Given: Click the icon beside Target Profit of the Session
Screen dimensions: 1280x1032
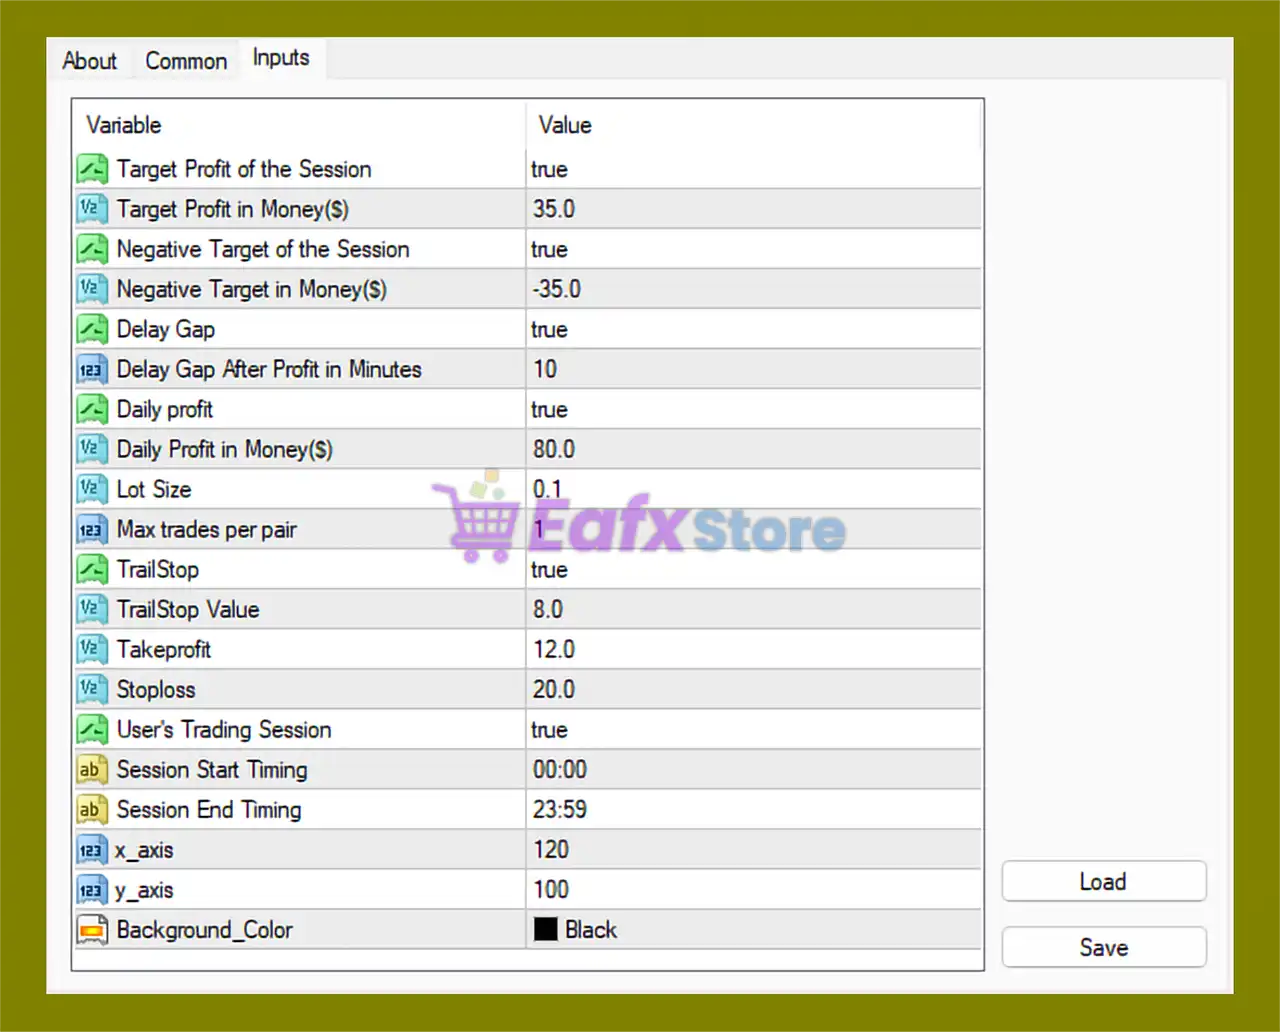Looking at the screenshot, I should [92, 169].
